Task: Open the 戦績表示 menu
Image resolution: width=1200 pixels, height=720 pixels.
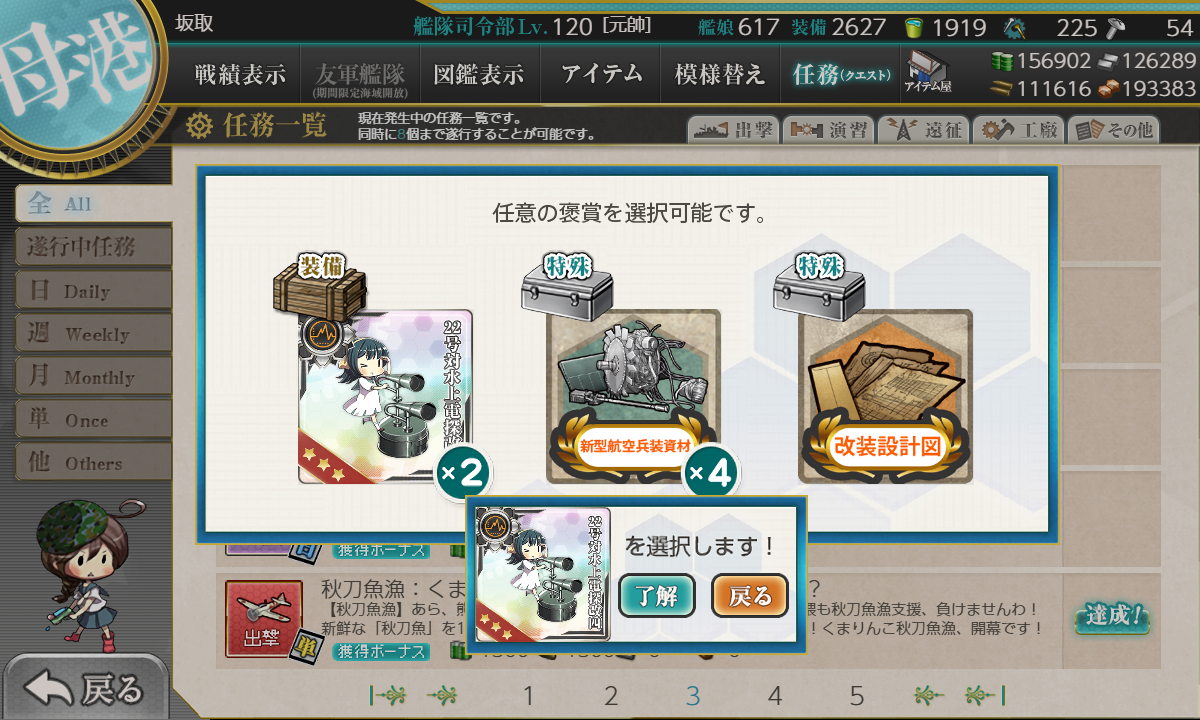Action: coord(240,74)
